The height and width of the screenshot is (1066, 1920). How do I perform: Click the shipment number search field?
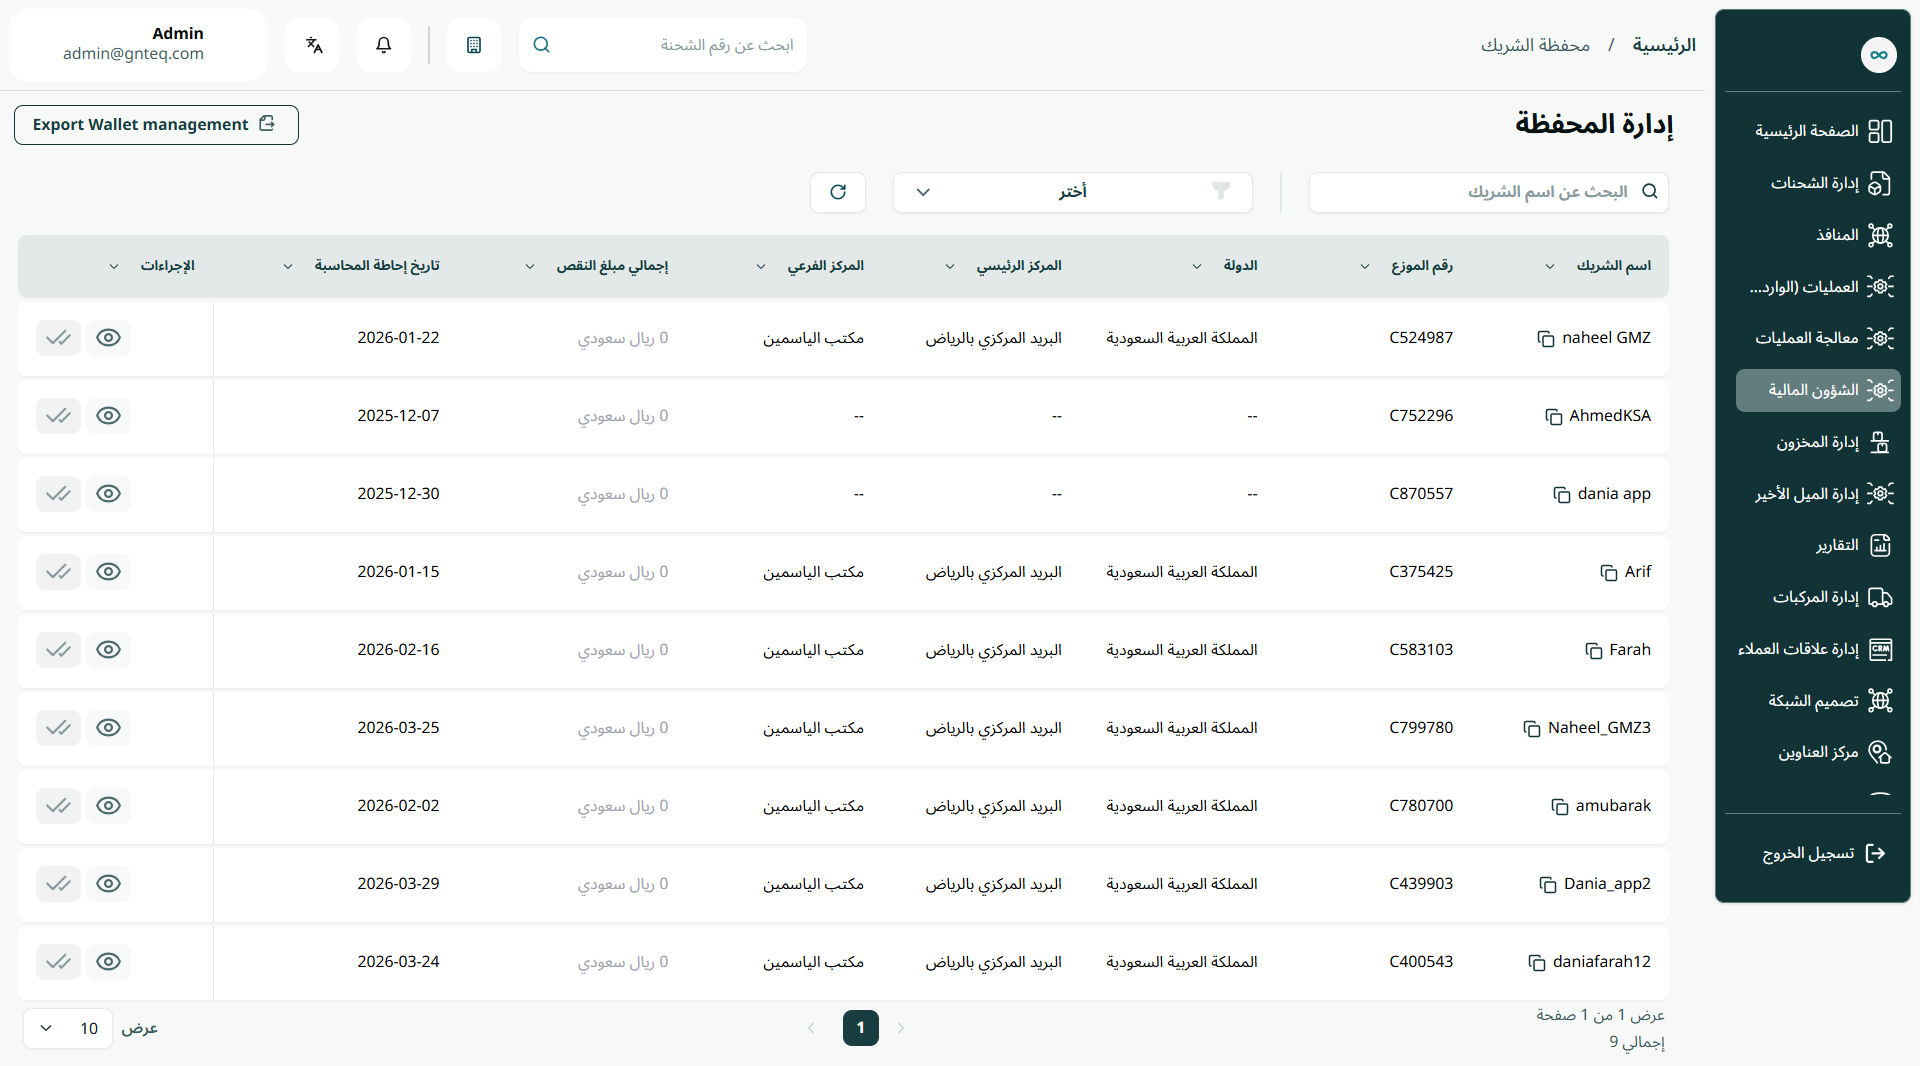click(x=663, y=45)
